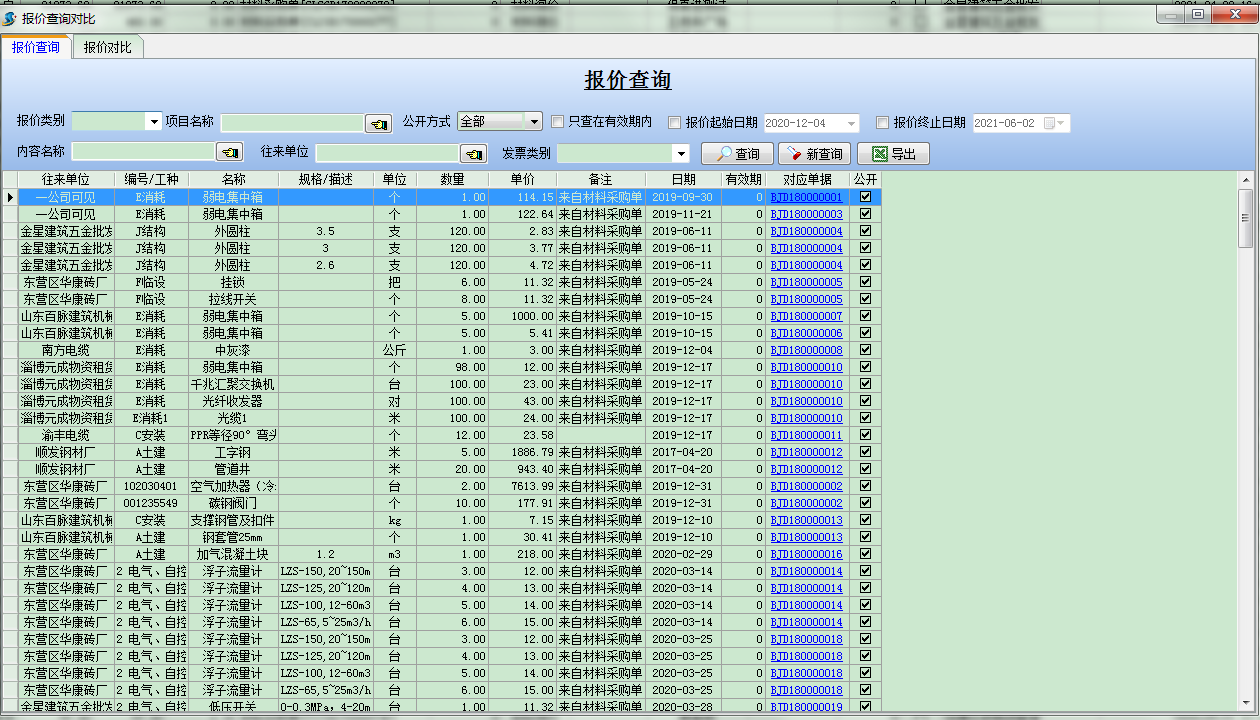
Task: Click the 新查询 button
Action: point(813,153)
